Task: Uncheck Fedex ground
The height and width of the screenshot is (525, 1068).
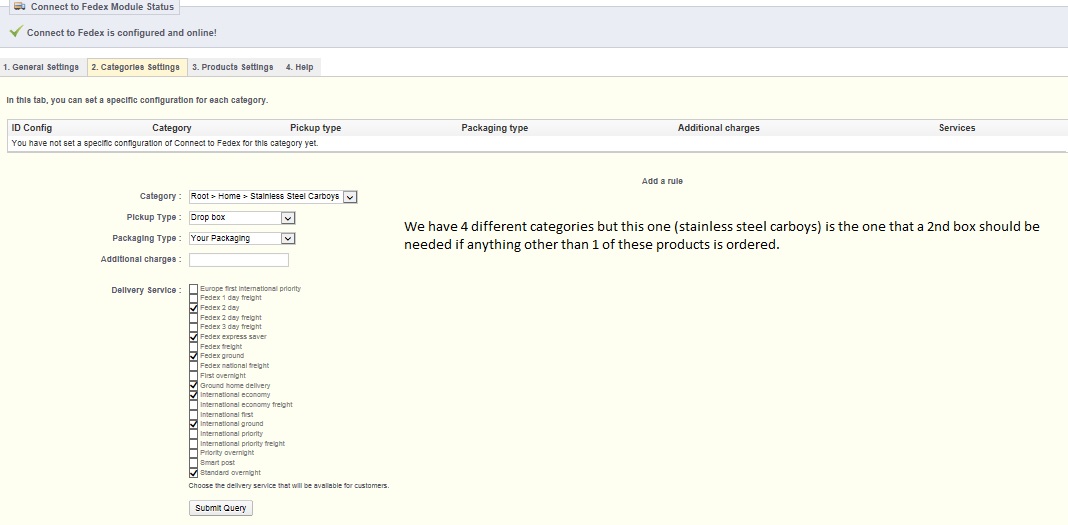Action: [193, 356]
